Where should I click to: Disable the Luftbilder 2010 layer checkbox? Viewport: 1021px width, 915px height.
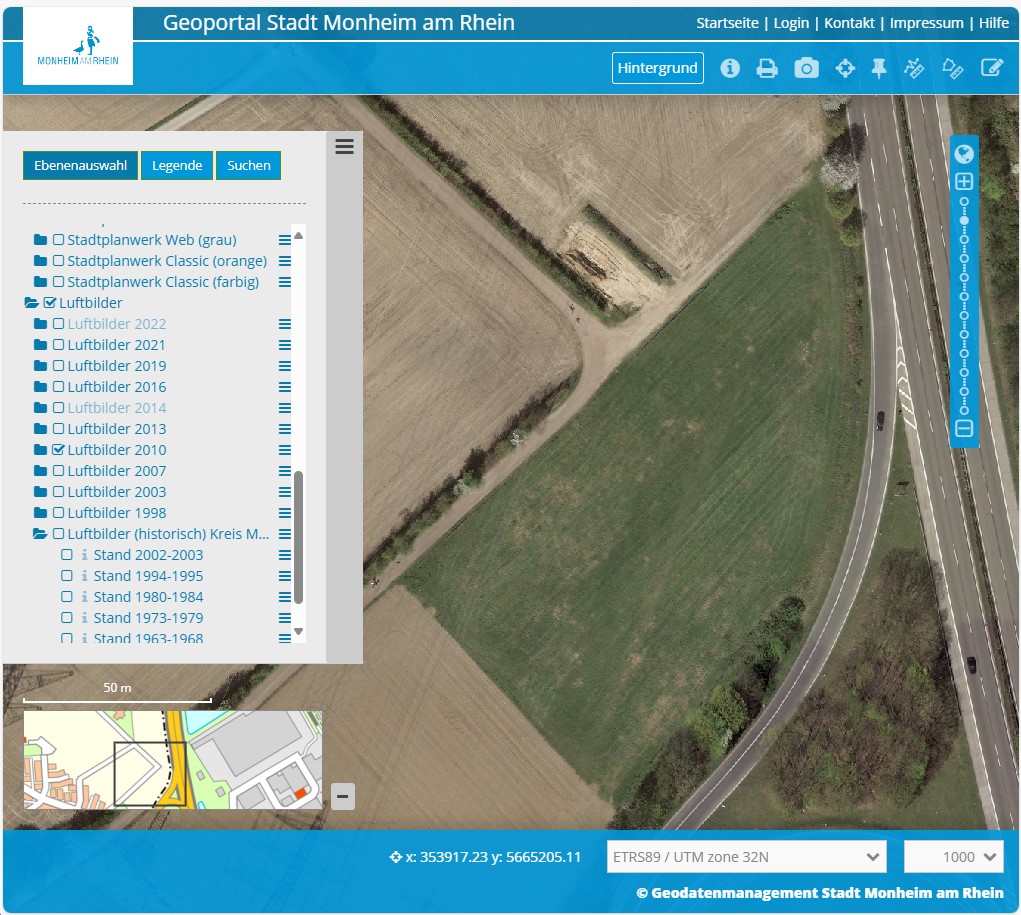pos(59,449)
